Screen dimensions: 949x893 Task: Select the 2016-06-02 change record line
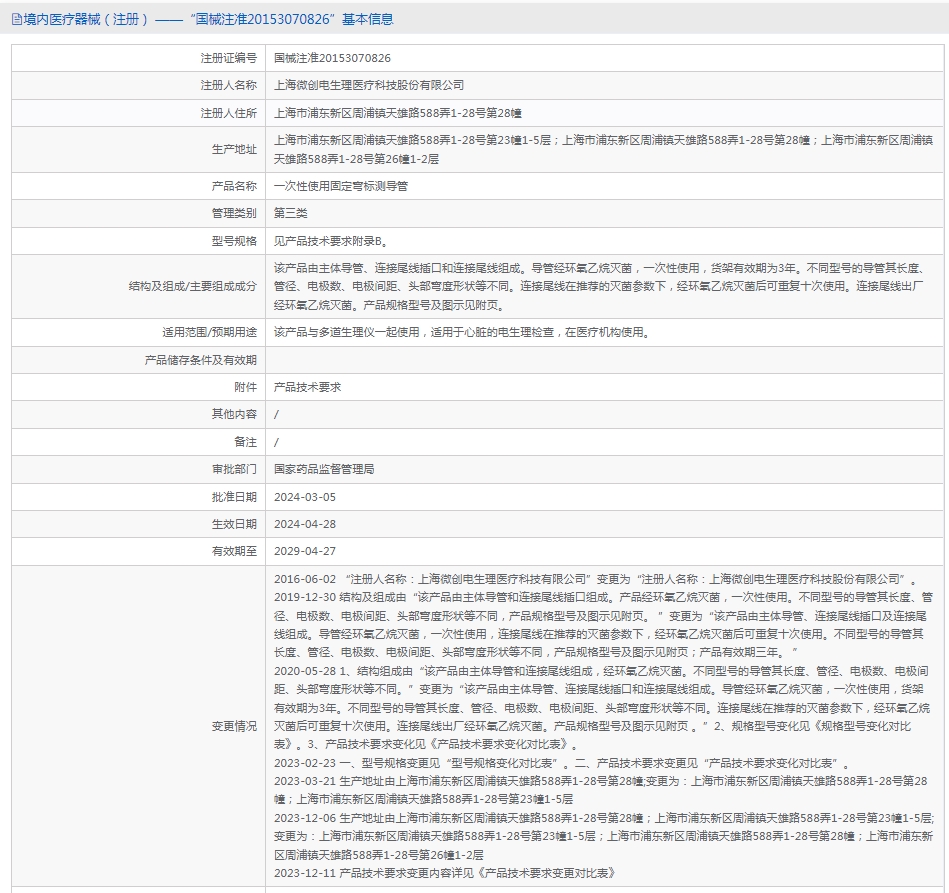coord(596,579)
